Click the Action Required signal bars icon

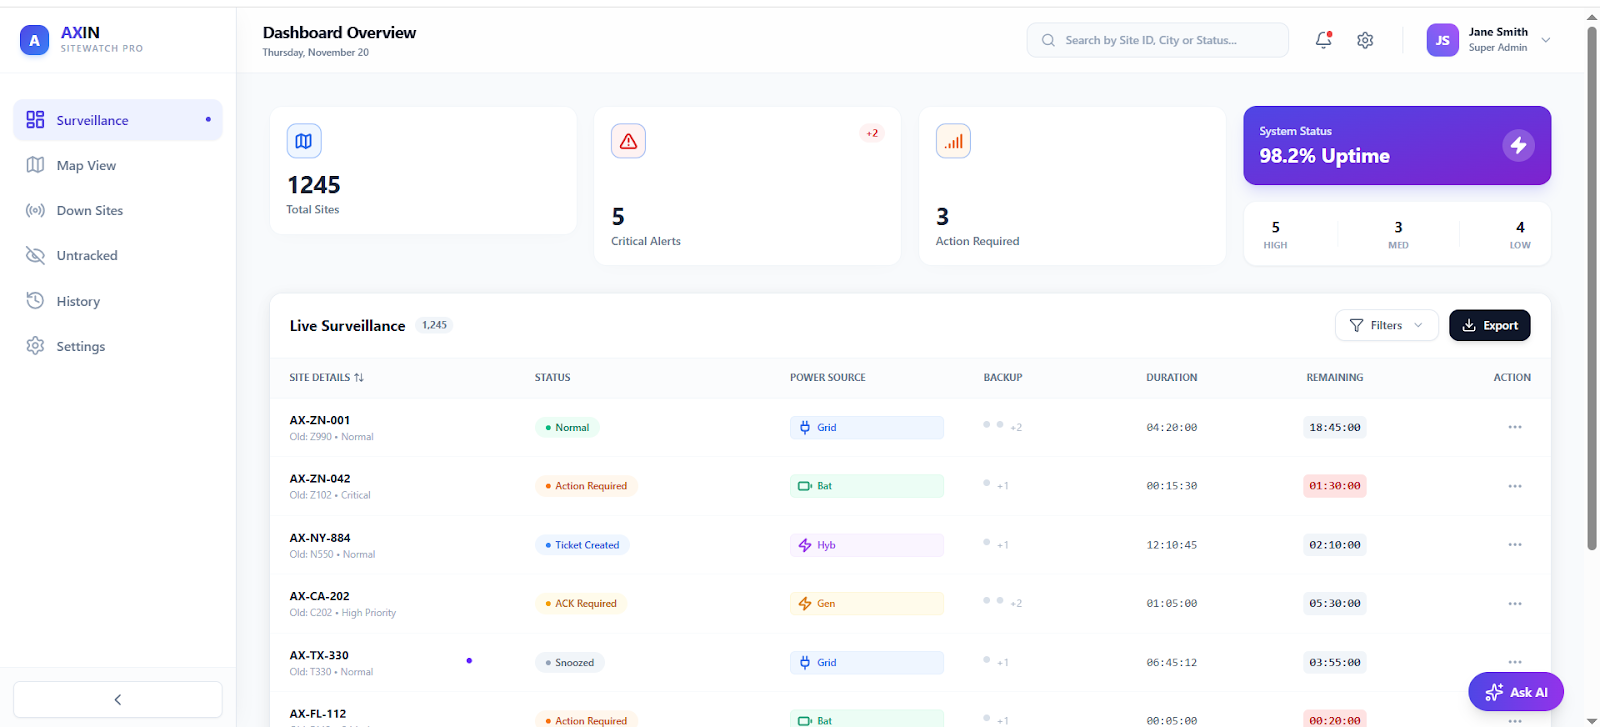[953, 141]
